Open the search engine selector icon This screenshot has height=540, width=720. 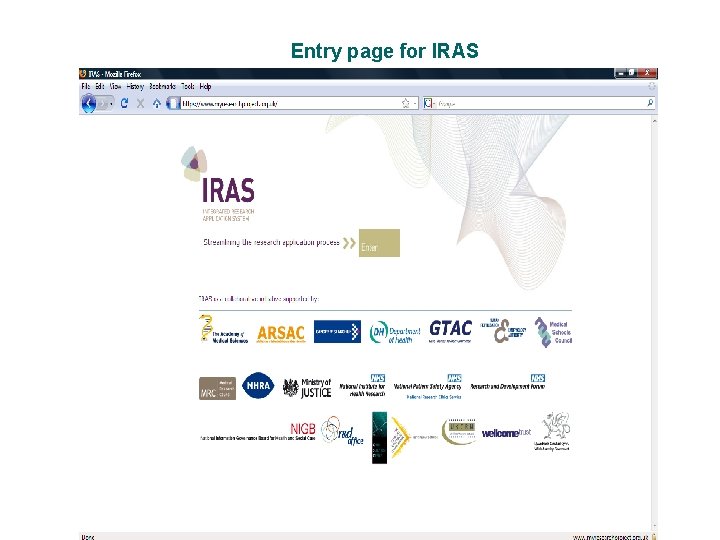428,103
